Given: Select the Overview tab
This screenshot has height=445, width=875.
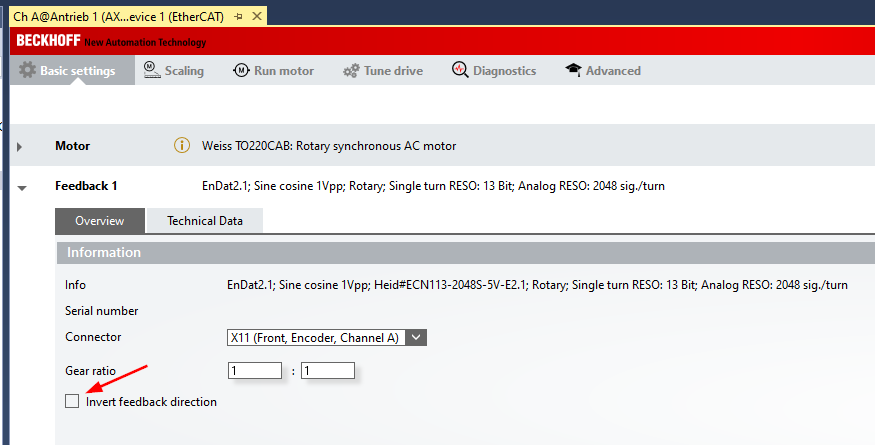Looking at the screenshot, I should tap(100, 221).
